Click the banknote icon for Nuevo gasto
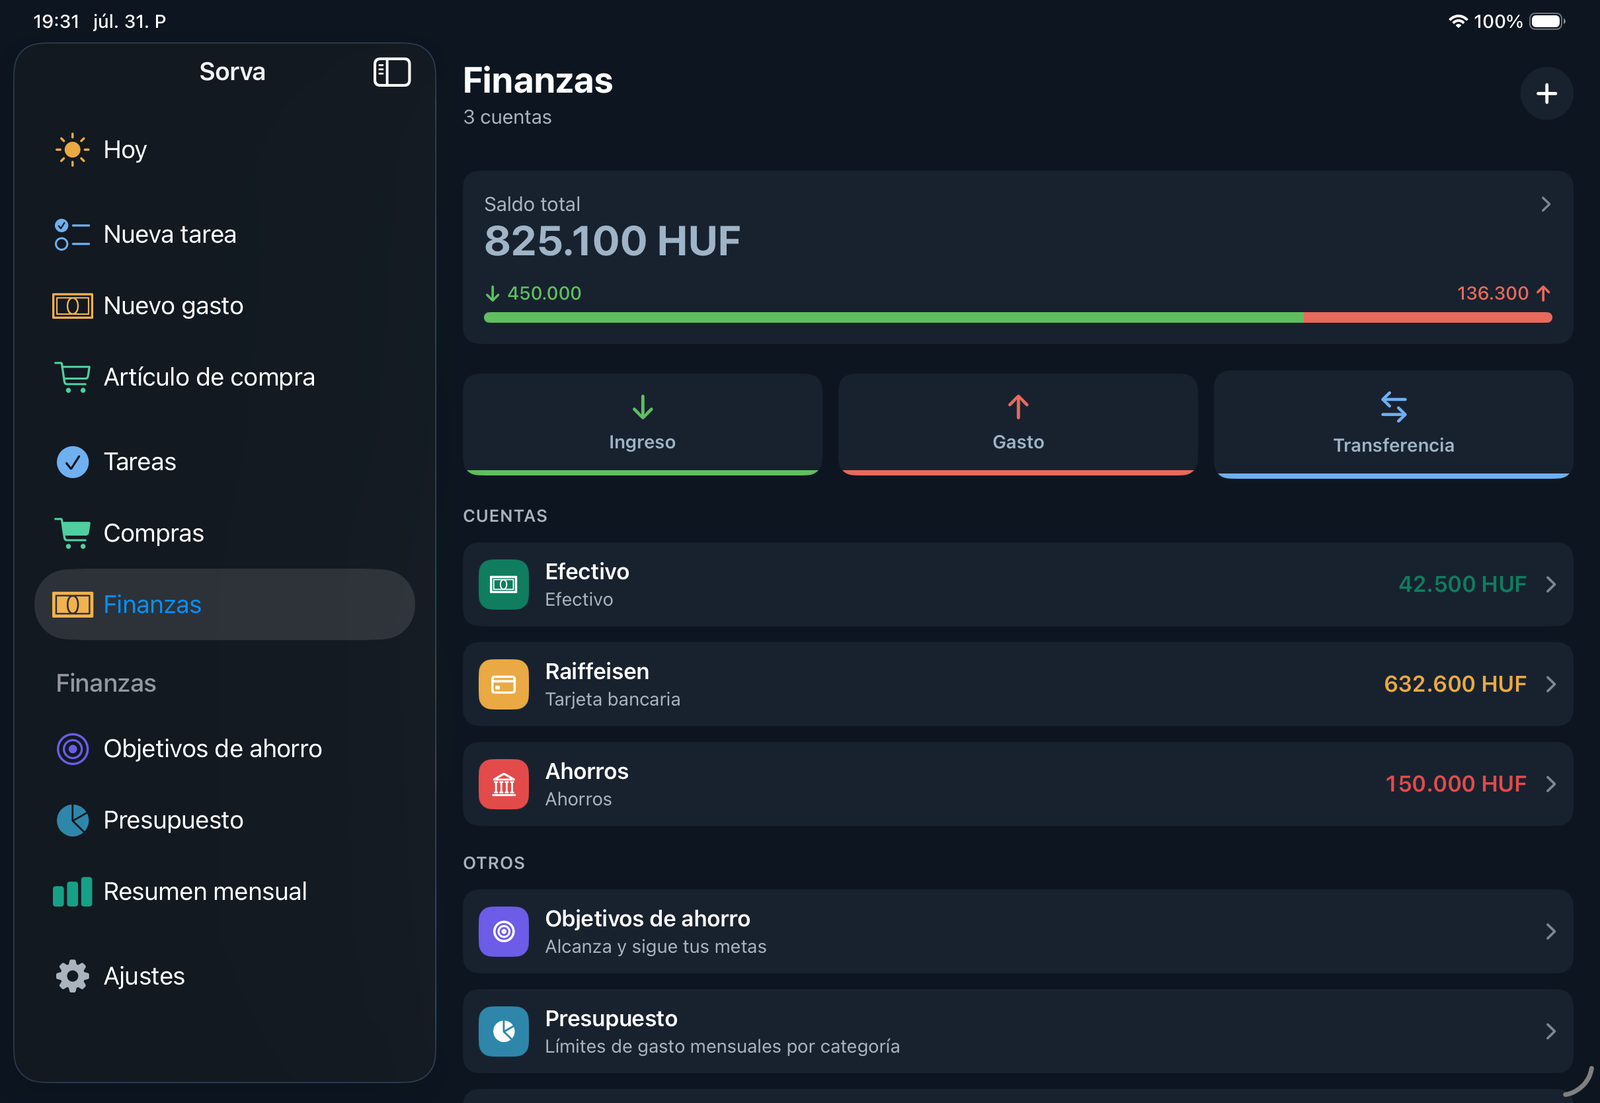This screenshot has height=1103, width=1600. [72, 306]
